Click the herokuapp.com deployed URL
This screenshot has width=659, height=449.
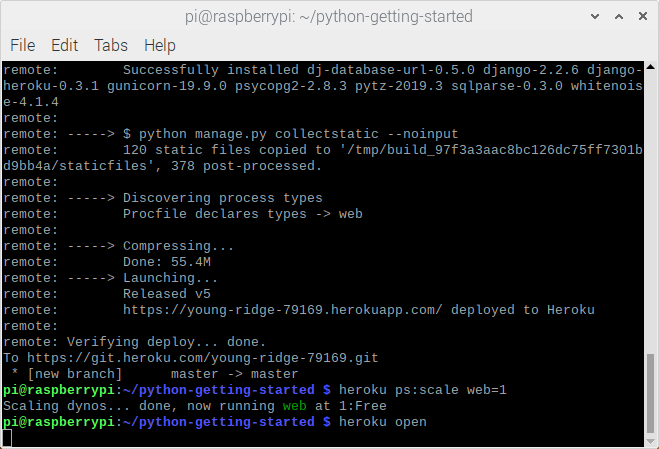coord(282,310)
